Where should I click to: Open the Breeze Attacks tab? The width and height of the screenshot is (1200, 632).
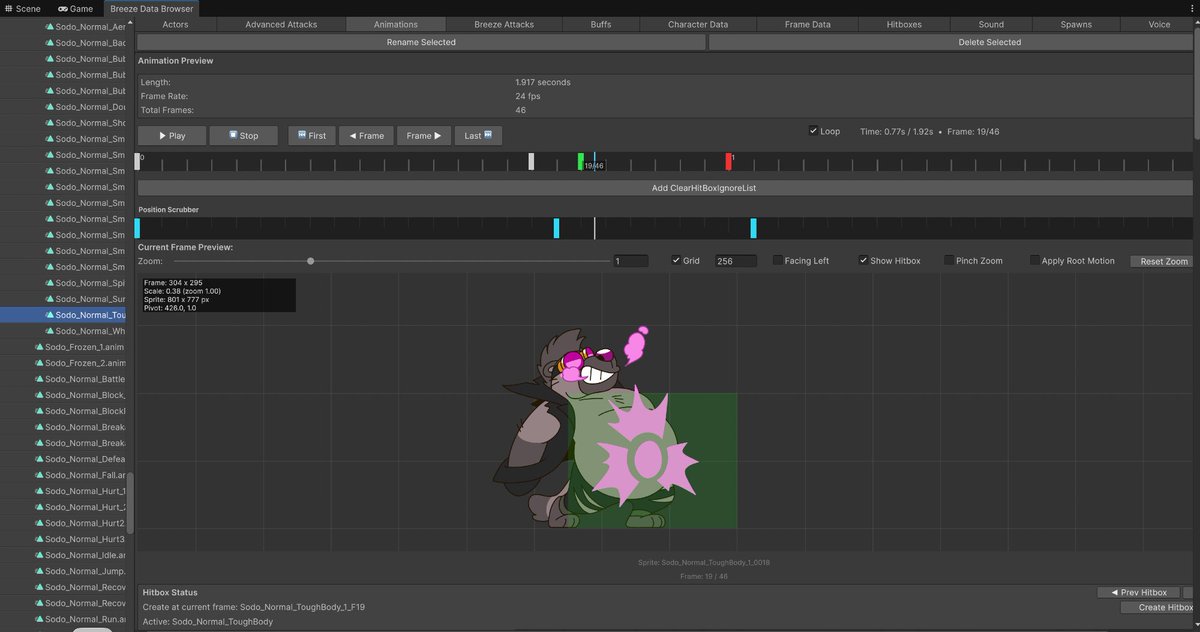504,24
